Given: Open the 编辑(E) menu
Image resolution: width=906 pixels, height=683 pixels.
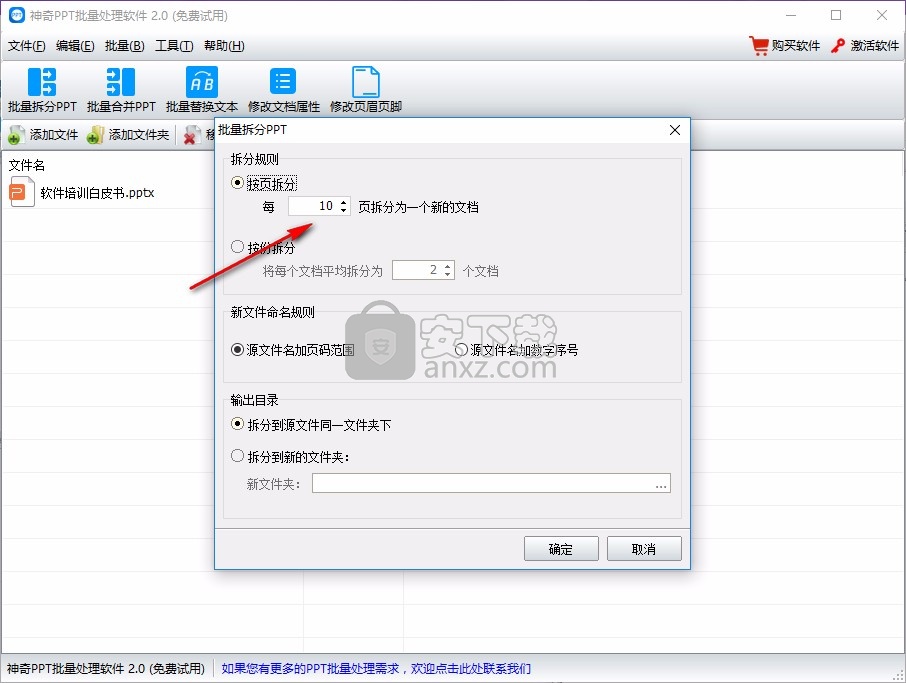Looking at the screenshot, I should [75, 46].
